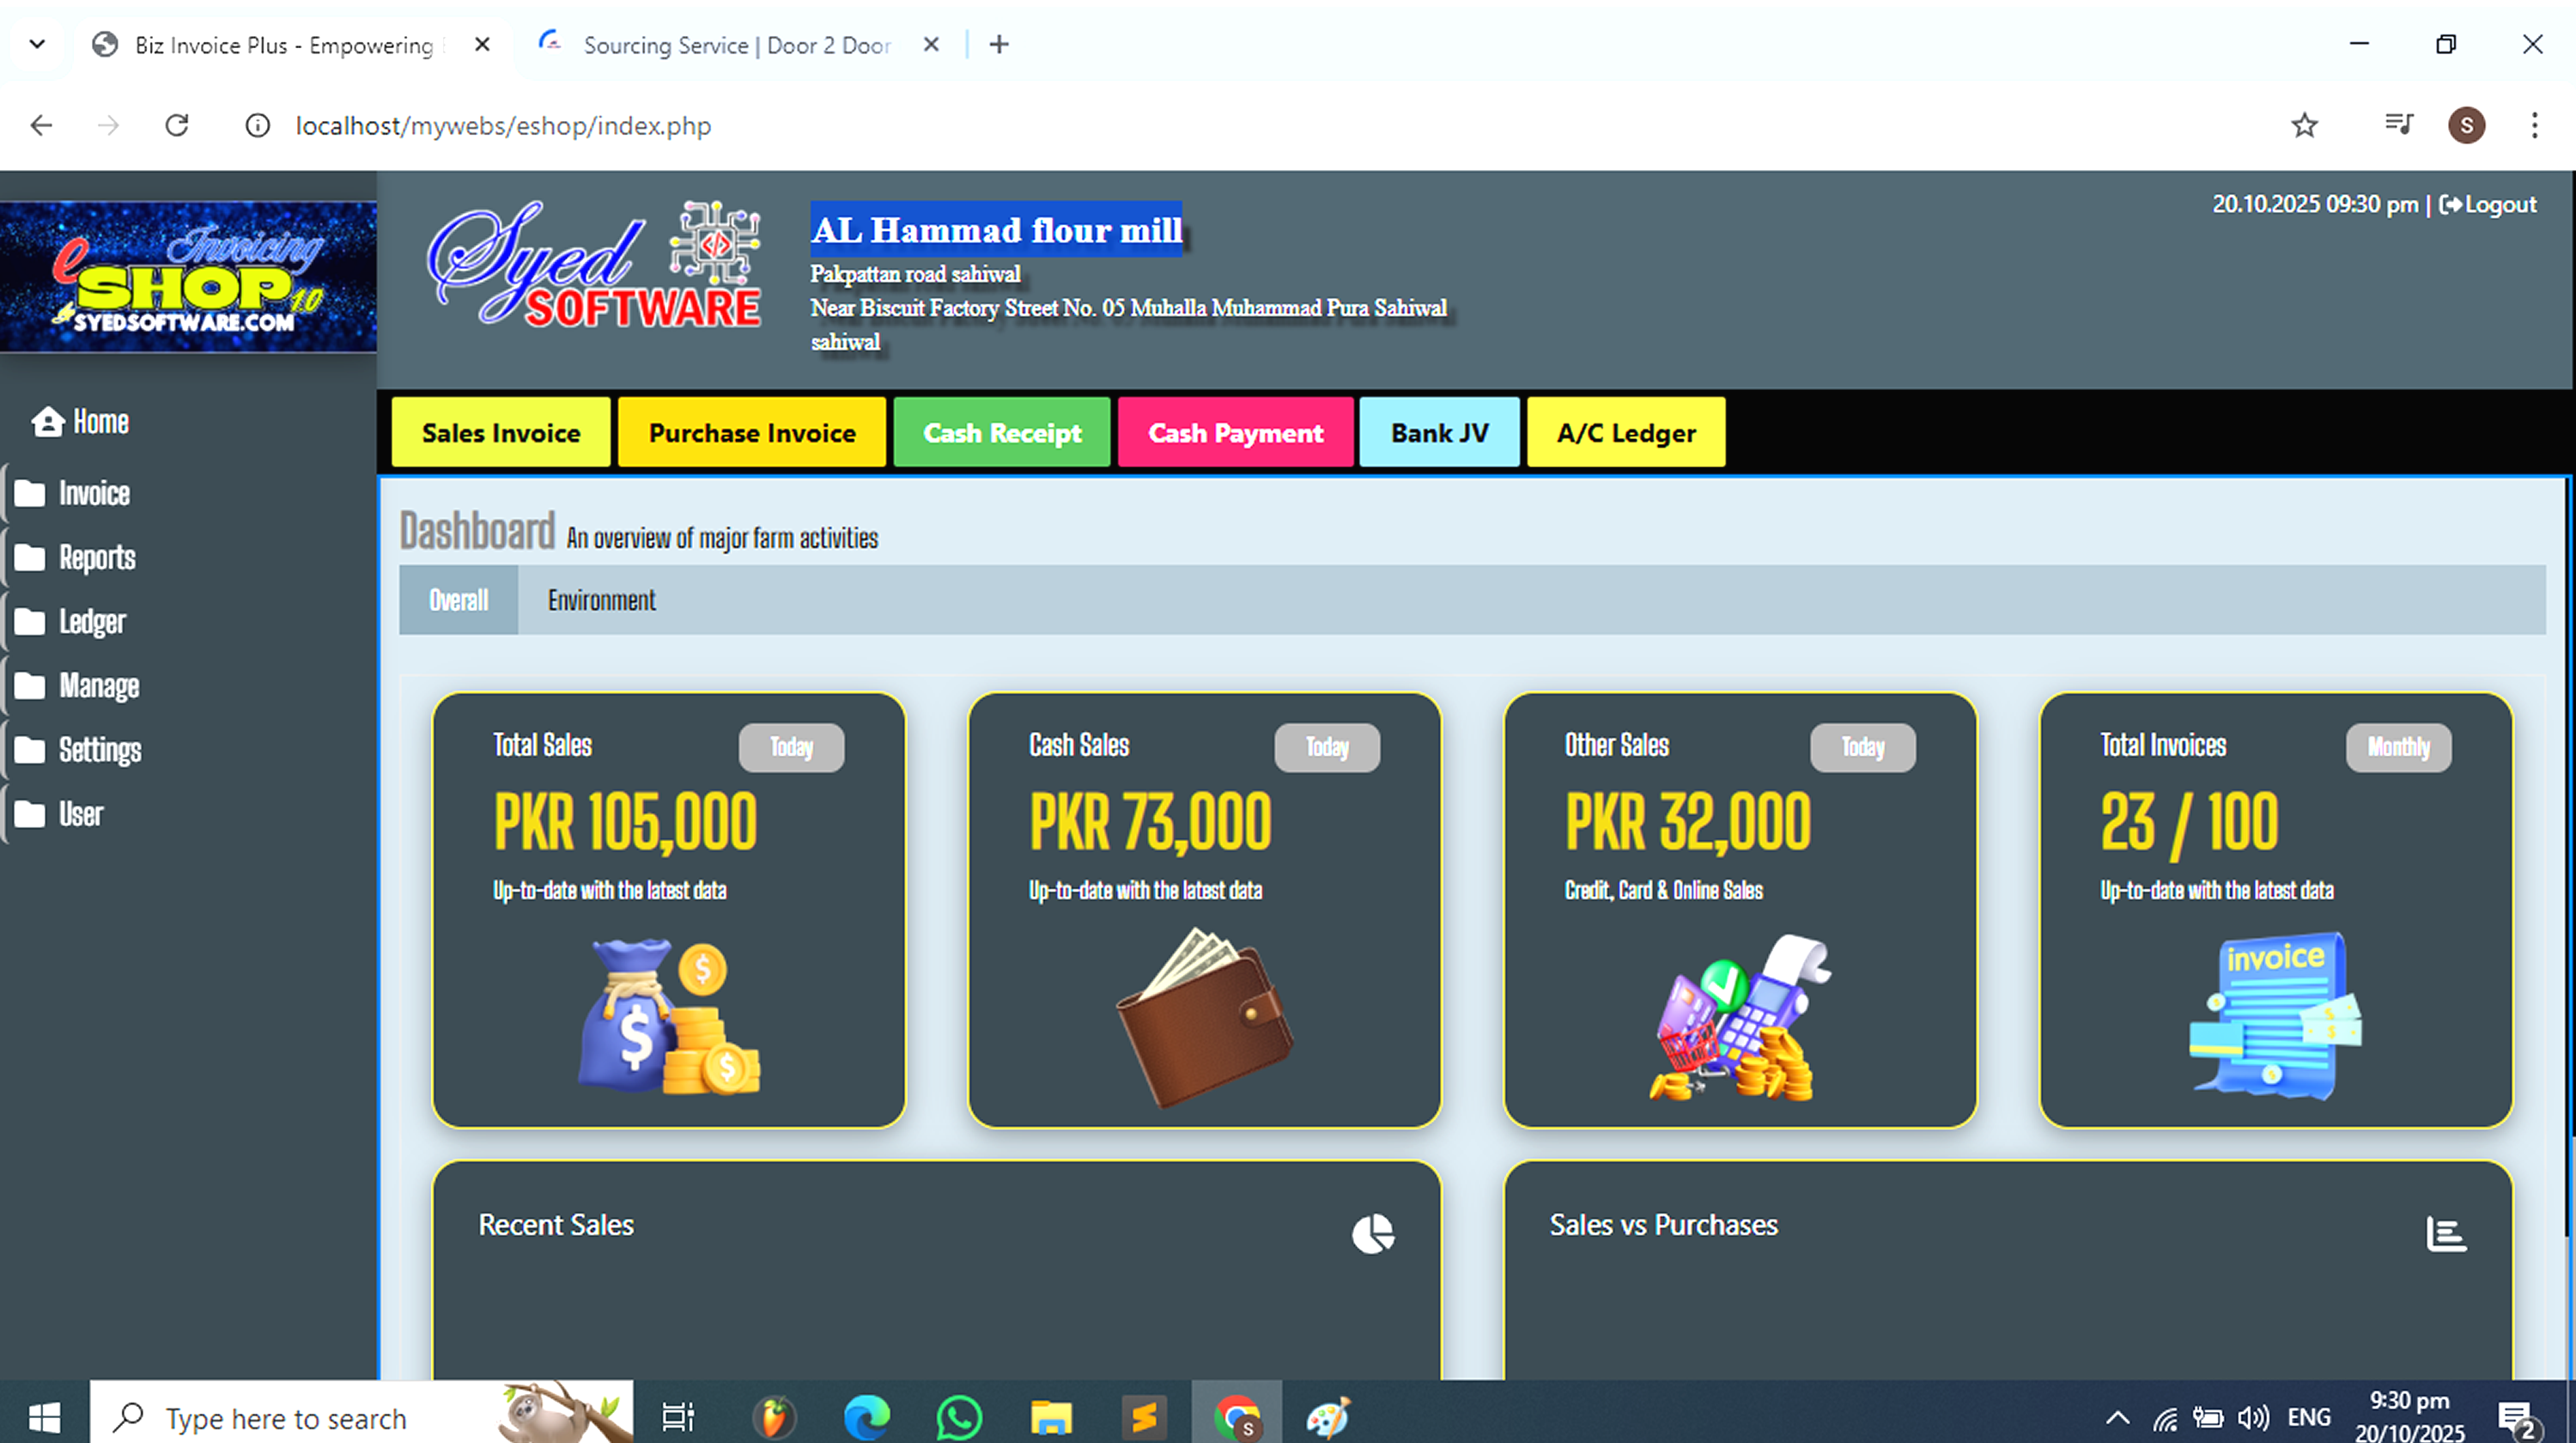The height and width of the screenshot is (1443, 2576).
Task: Open Microsoft Edge from the taskbar
Action: point(866,1416)
